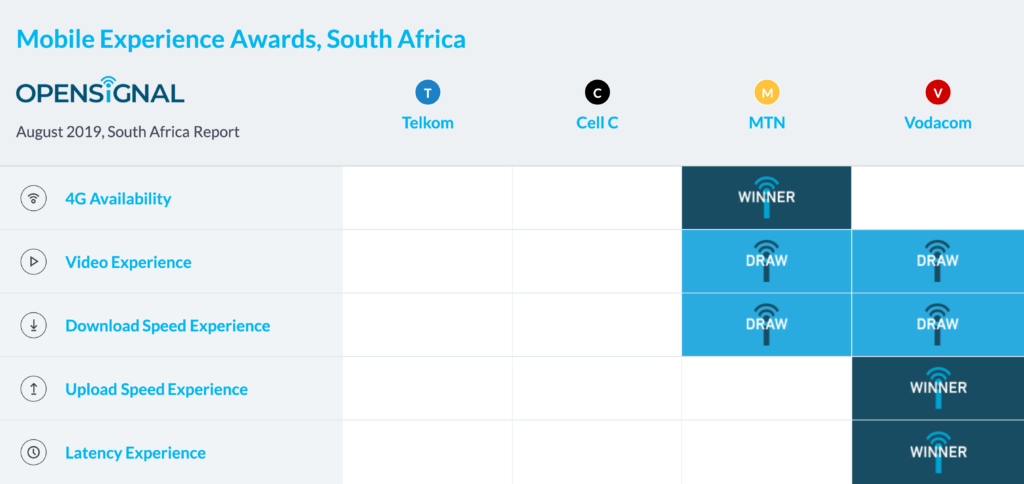The image size is (1024, 484).
Task: Click the yellow MTN M logo
Action: point(767,93)
